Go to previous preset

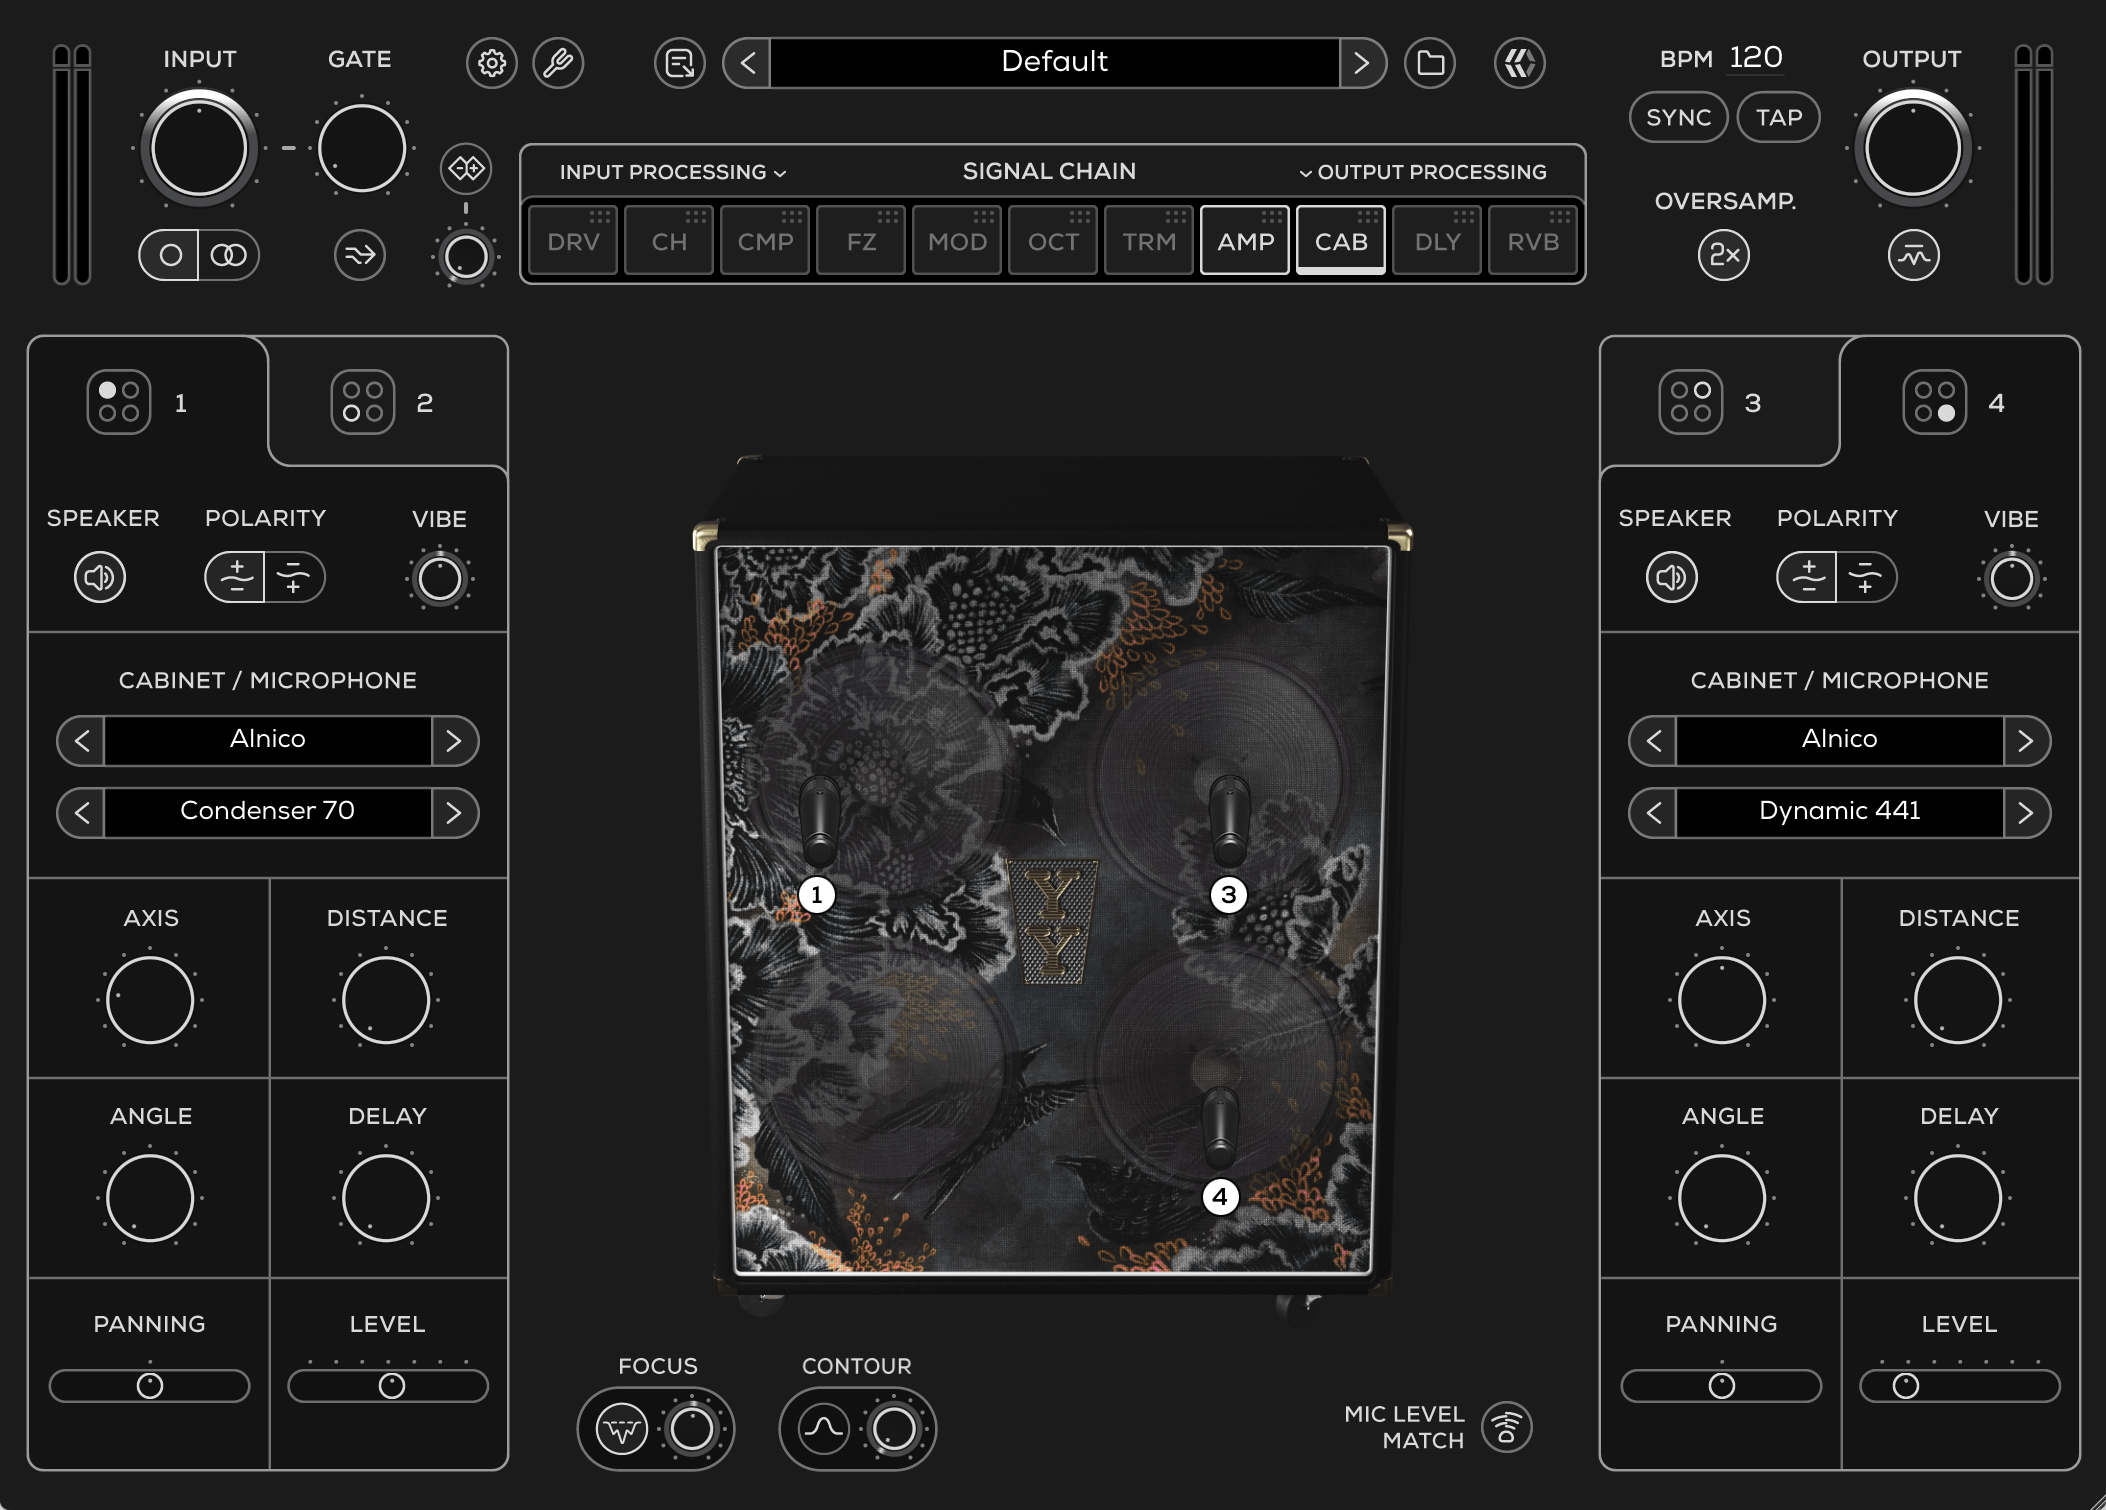coord(747,63)
